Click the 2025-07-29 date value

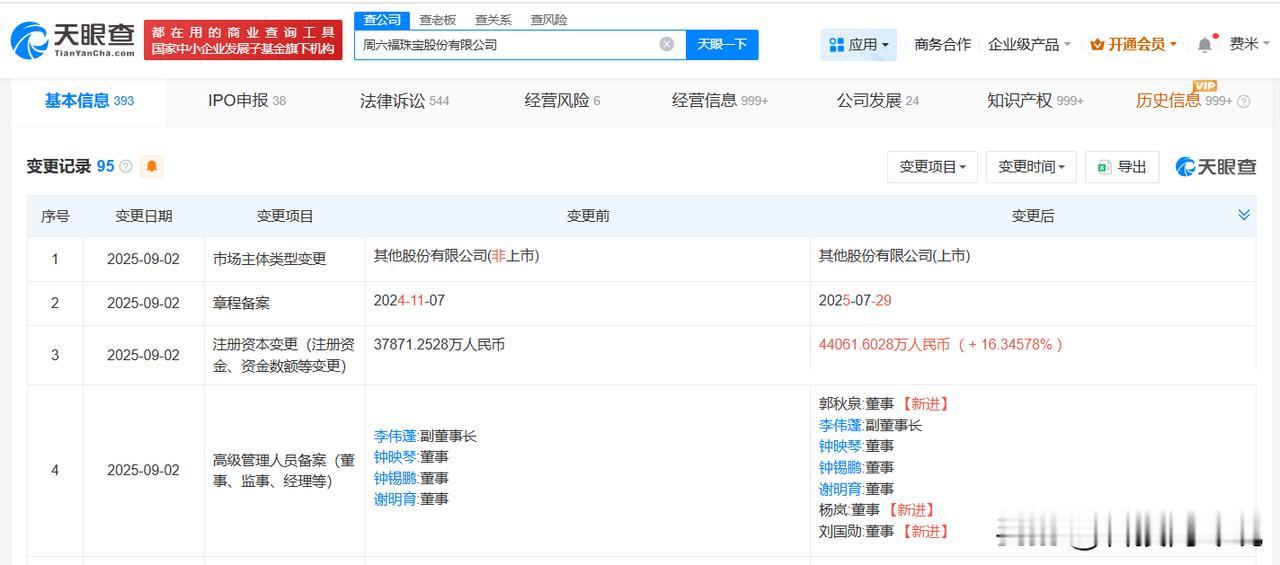click(x=855, y=300)
